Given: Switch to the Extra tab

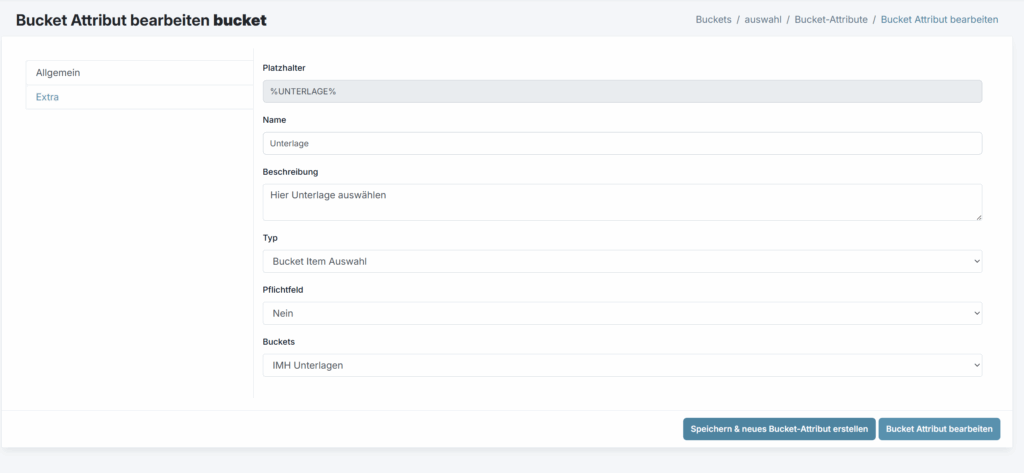Looking at the screenshot, I should [48, 97].
